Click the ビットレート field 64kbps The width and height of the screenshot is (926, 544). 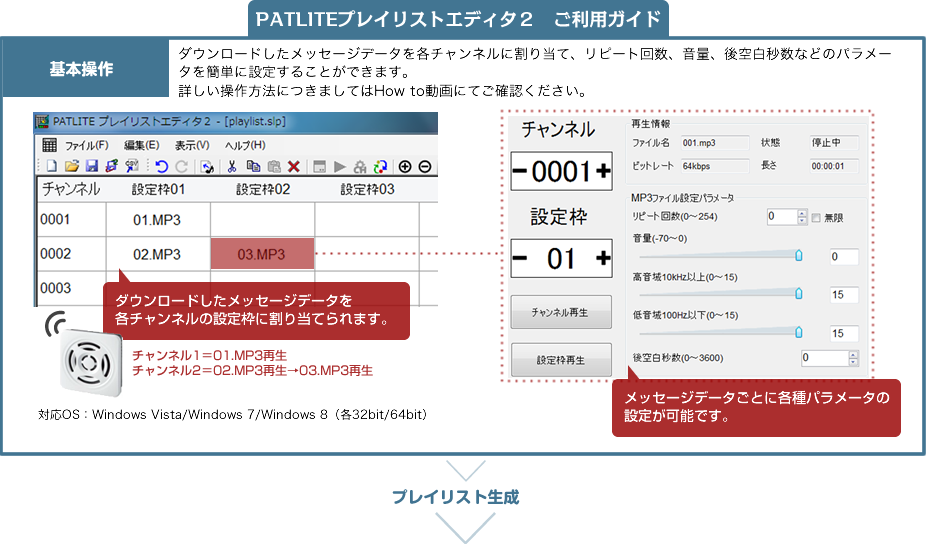[715, 167]
